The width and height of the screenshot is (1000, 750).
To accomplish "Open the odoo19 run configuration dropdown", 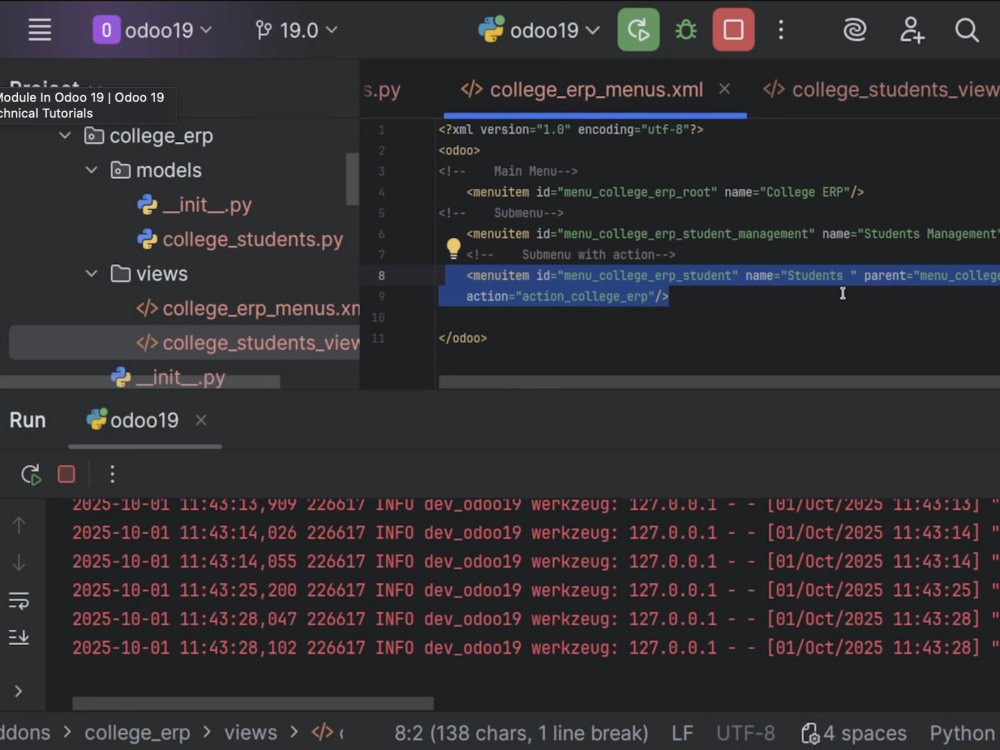I will [540, 30].
